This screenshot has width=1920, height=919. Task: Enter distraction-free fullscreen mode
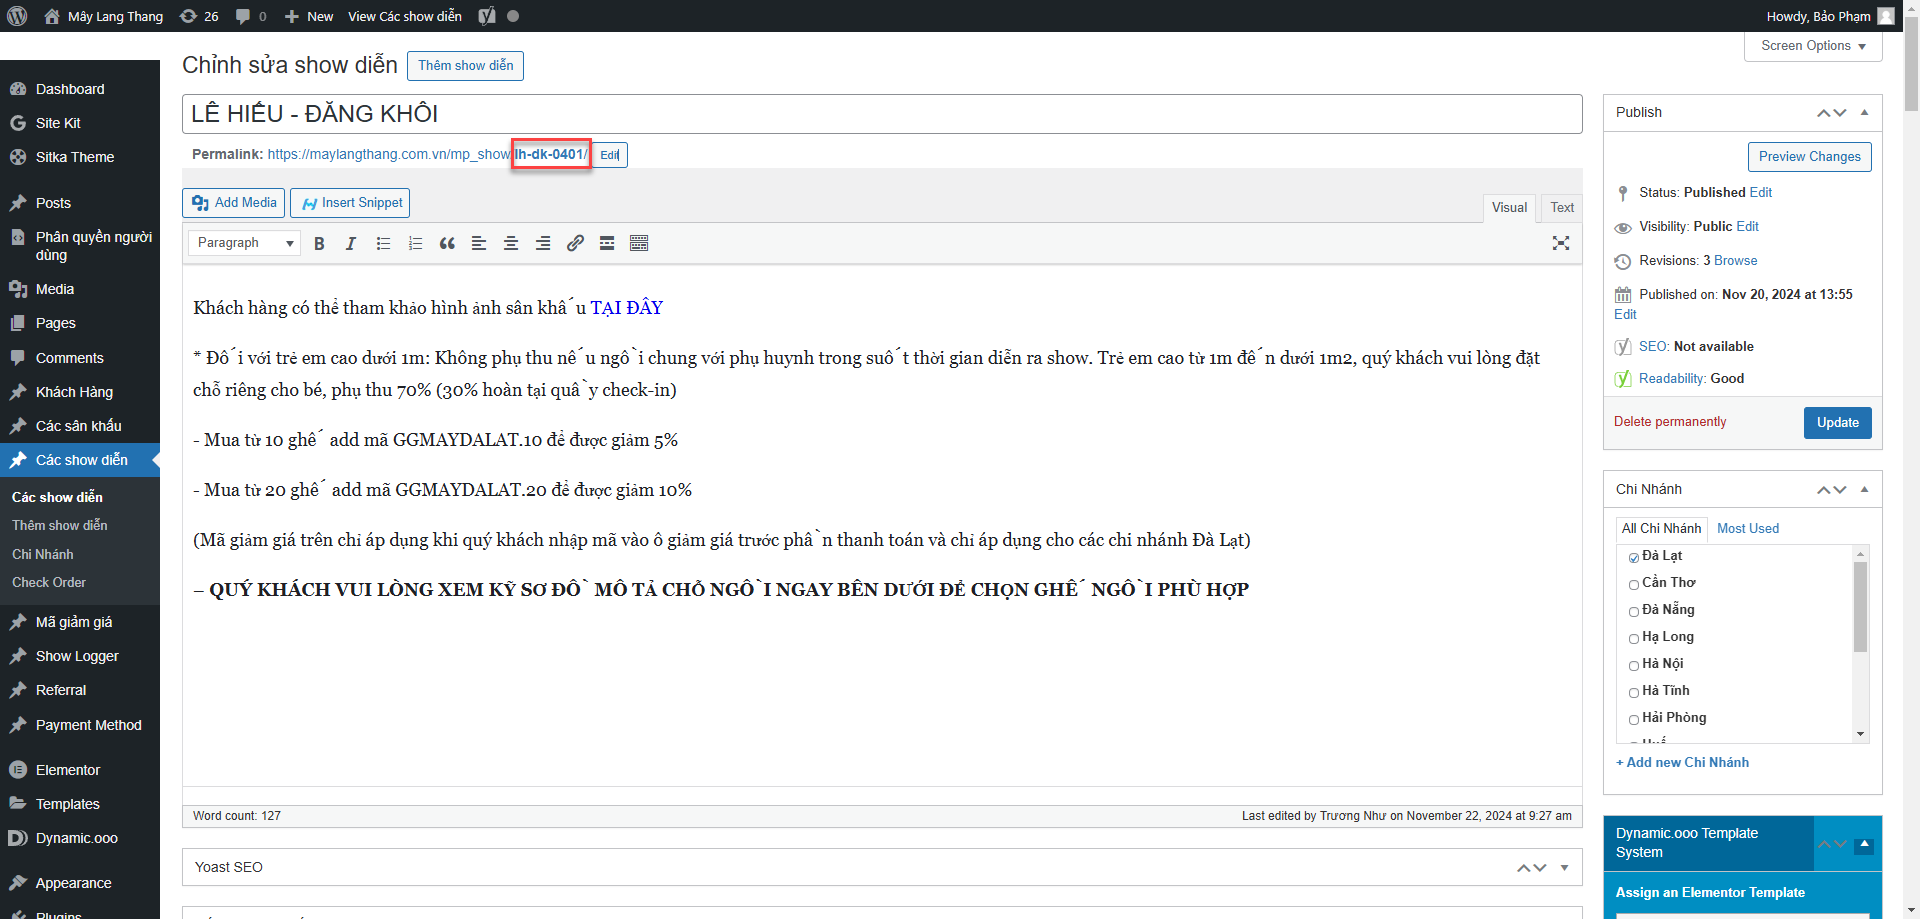pos(1560,244)
